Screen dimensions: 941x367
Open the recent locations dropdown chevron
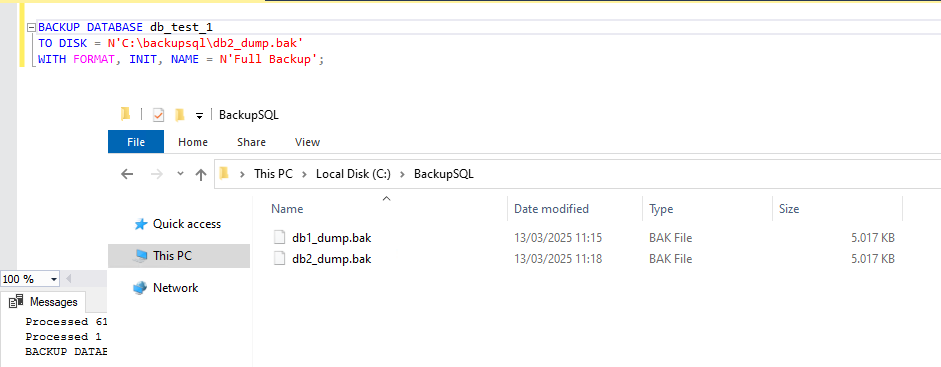180,174
